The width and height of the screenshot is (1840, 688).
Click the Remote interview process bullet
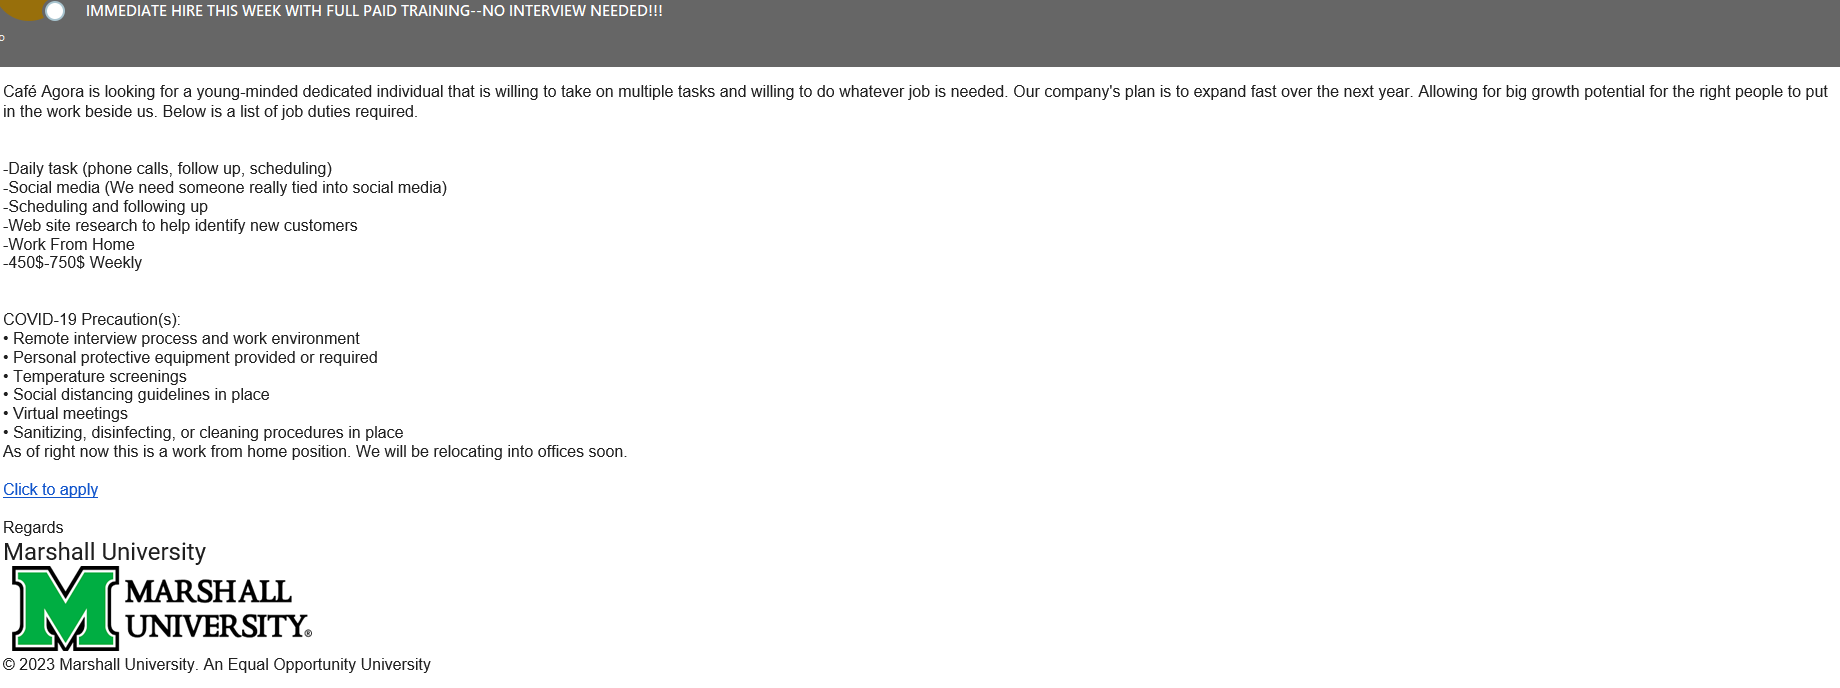tap(181, 338)
